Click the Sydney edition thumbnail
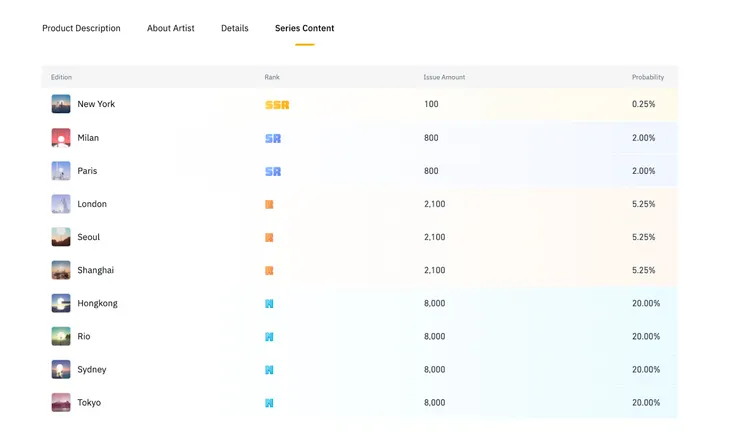 click(61, 369)
